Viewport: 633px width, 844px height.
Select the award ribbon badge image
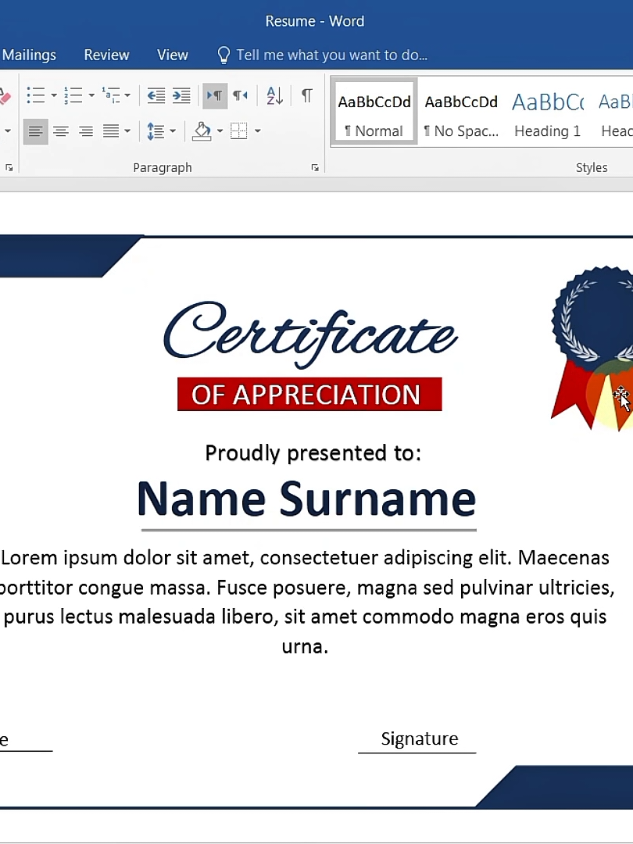coord(592,348)
